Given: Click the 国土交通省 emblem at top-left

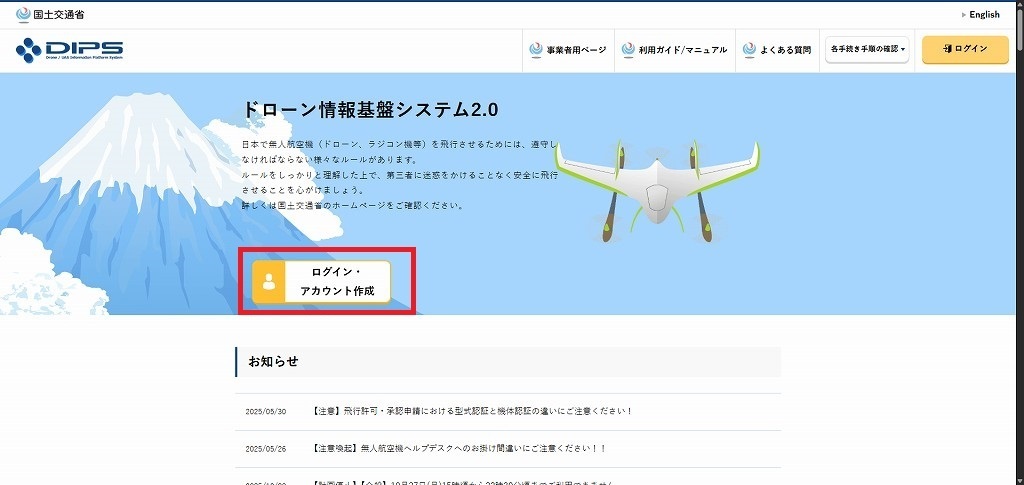Looking at the screenshot, I should (x=24, y=14).
